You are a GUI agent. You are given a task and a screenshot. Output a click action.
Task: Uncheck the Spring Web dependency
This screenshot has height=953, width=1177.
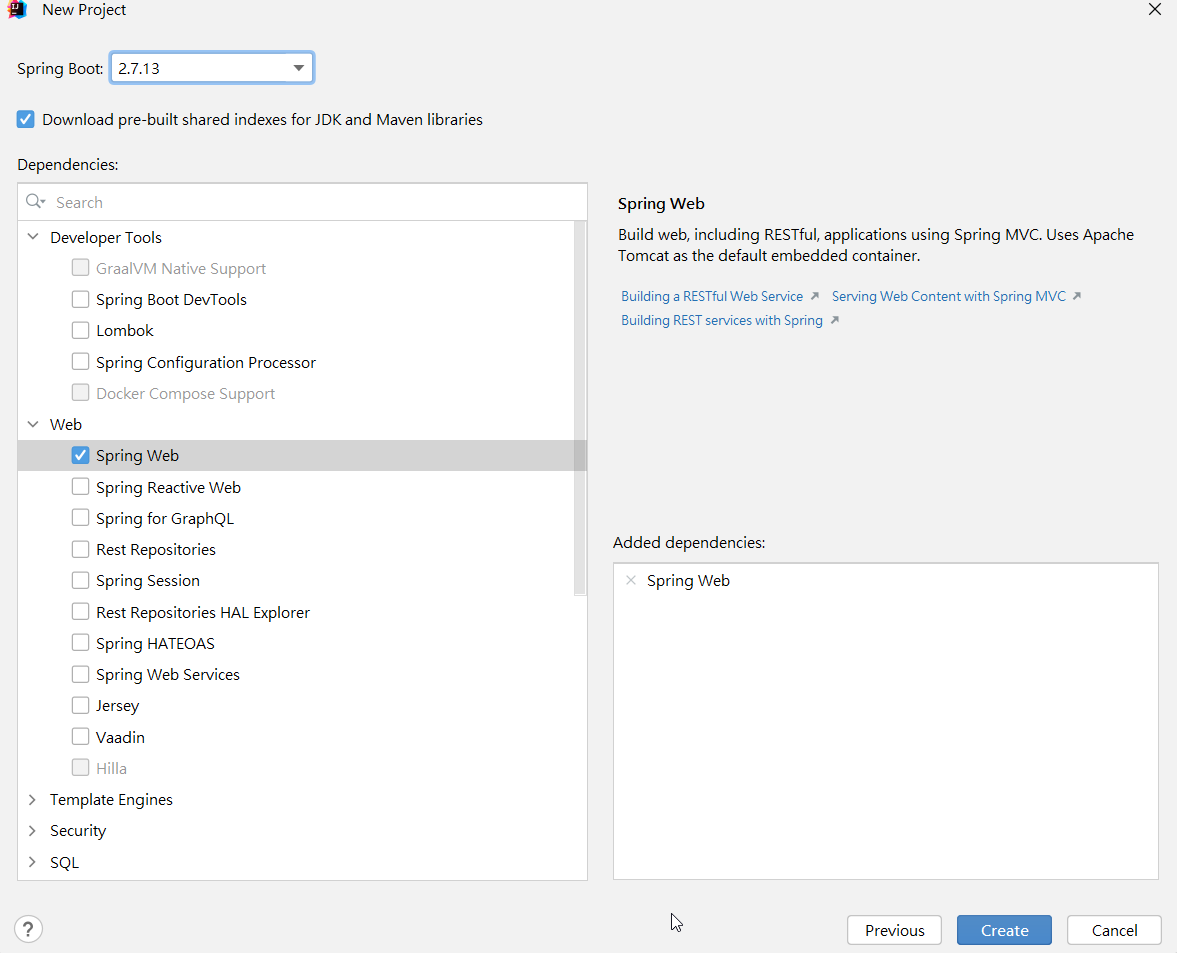(80, 455)
